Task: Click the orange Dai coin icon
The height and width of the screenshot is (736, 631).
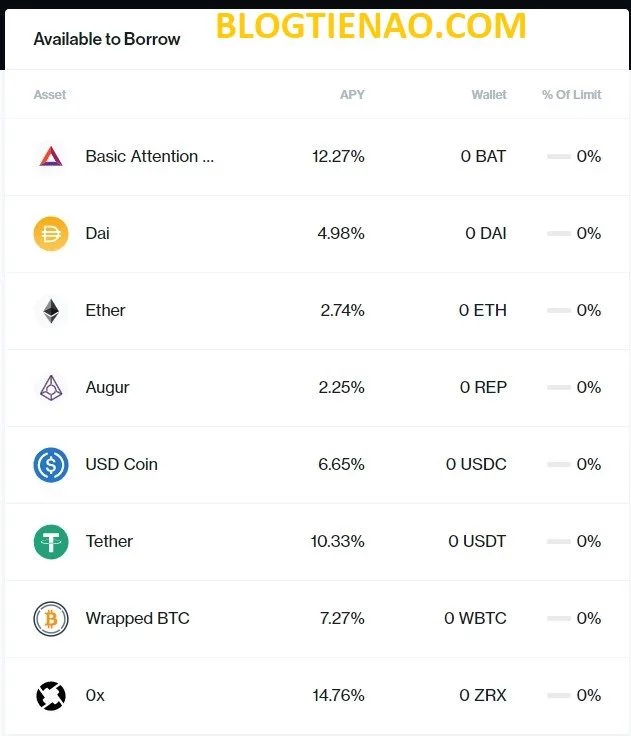Action: coord(51,233)
